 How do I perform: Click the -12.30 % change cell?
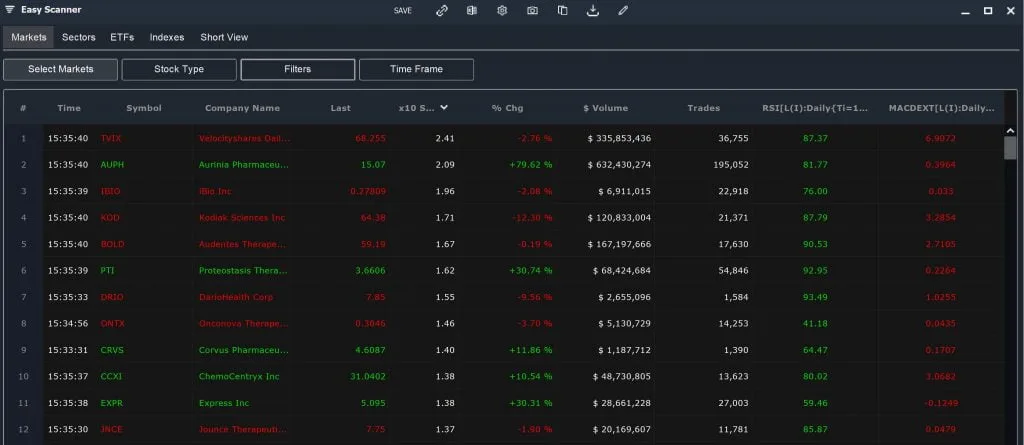pos(532,218)
